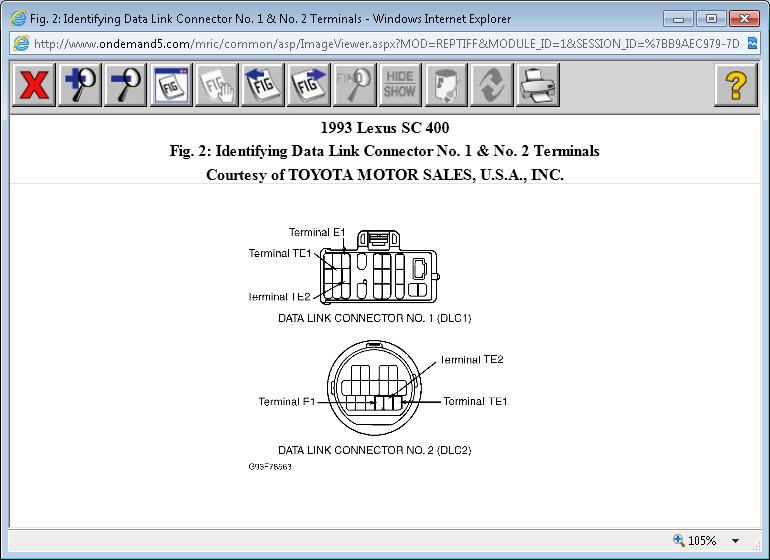Click the G93F76563 figure code
770x560 pixels.
(270, 467)
